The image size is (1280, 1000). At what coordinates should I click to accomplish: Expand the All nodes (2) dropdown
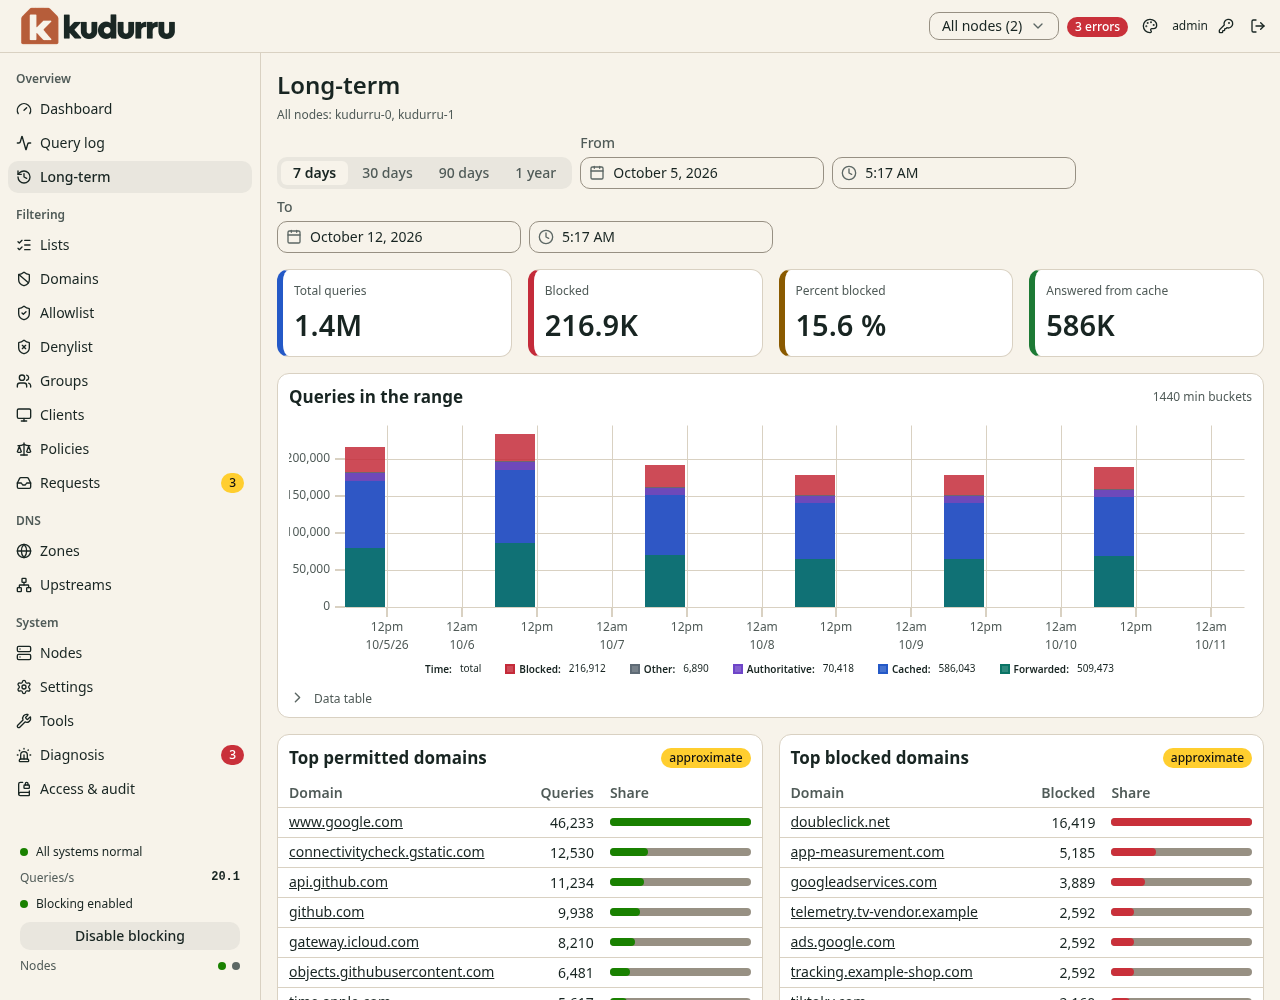(x=993, y=26)
